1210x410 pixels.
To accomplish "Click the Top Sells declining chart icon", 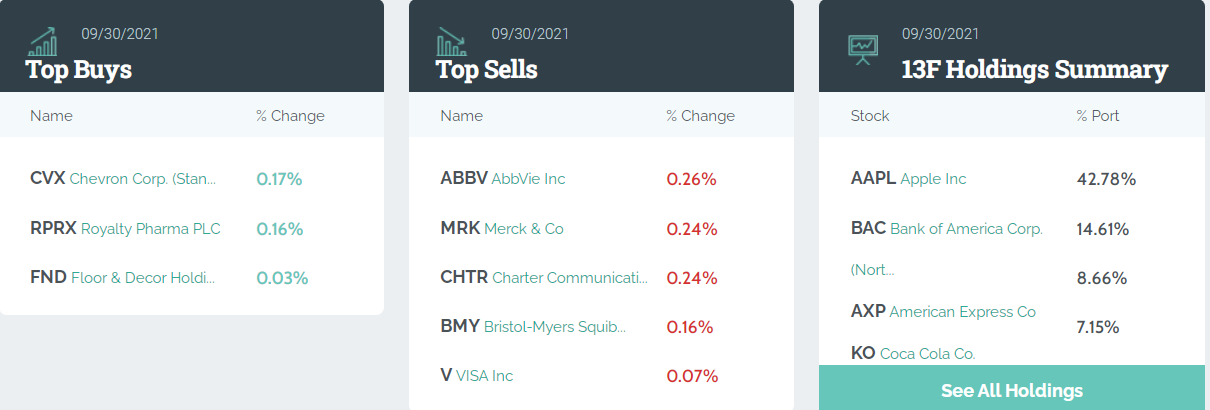I will click(451, 42).
